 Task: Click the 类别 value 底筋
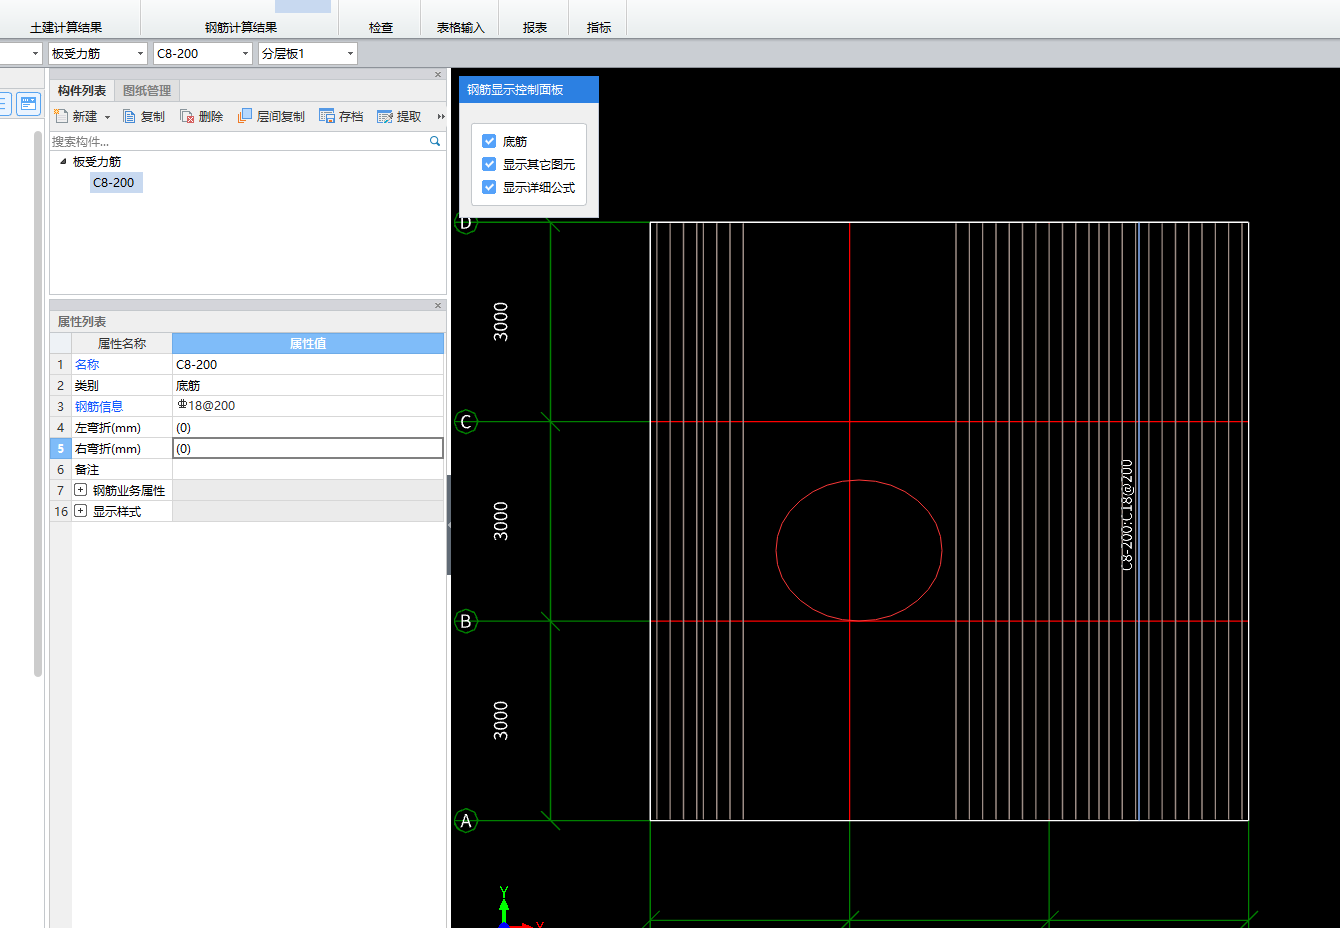click(308, 385)
